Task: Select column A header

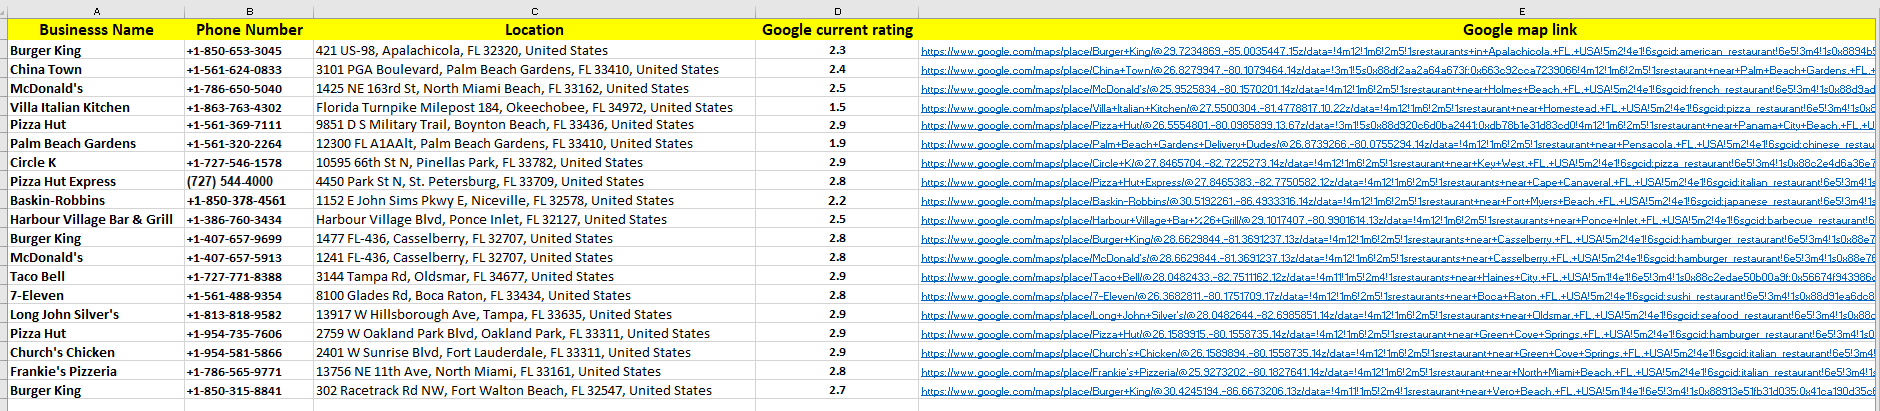Action: click(x=96, y=11)
